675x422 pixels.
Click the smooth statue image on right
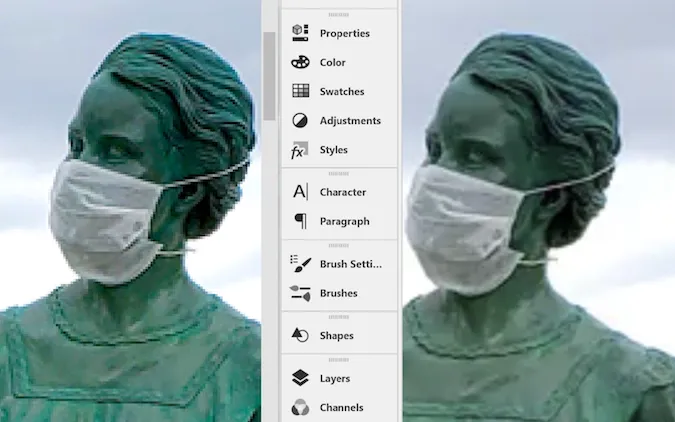click(x=539, y=211)
